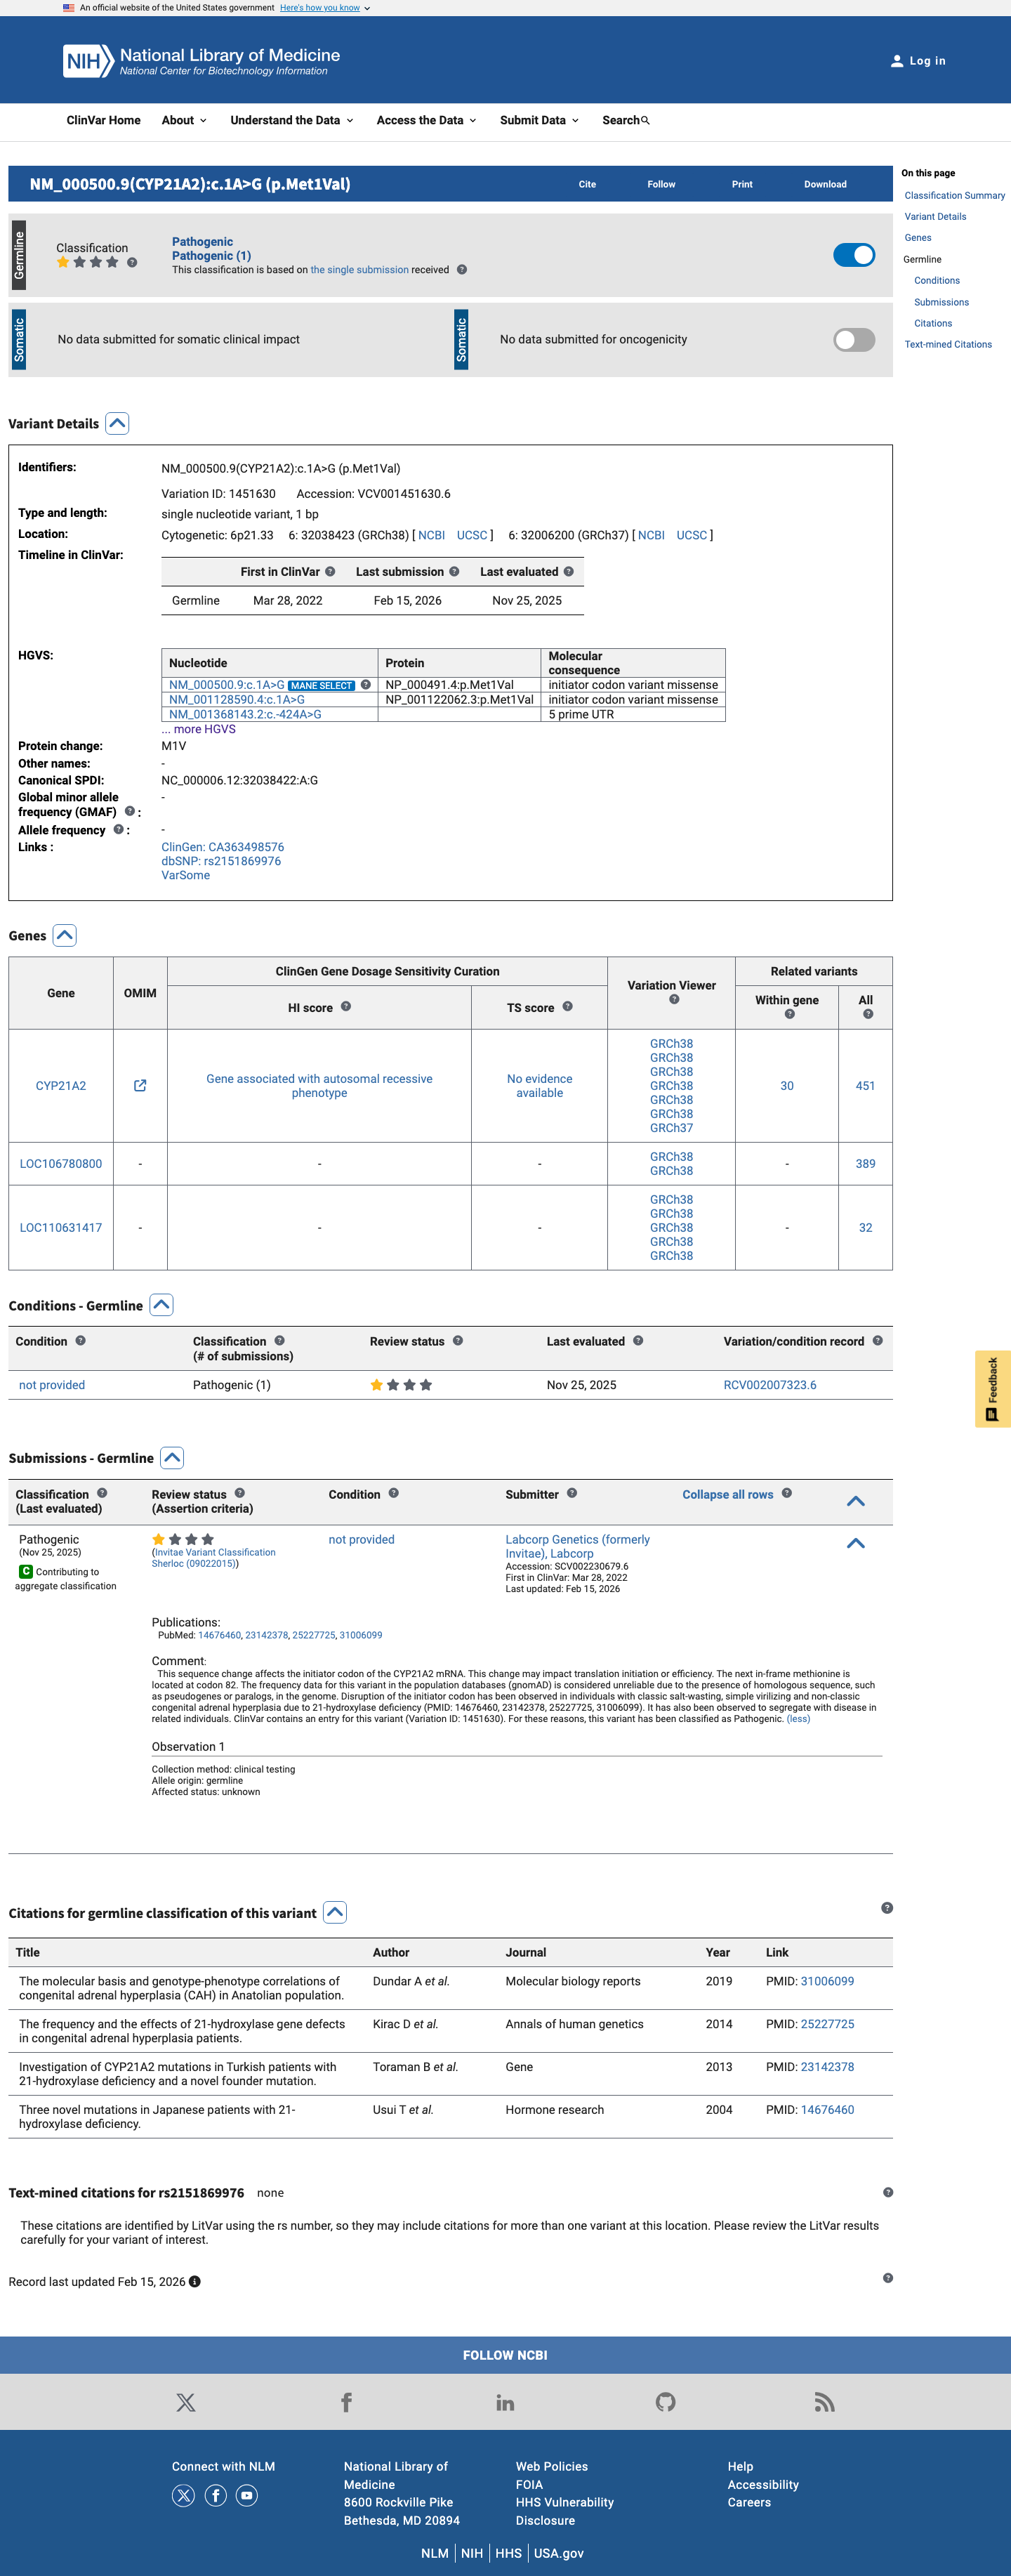Go to ClinVar Home
Screen dimensions: 1011x2576
[103, 121]
